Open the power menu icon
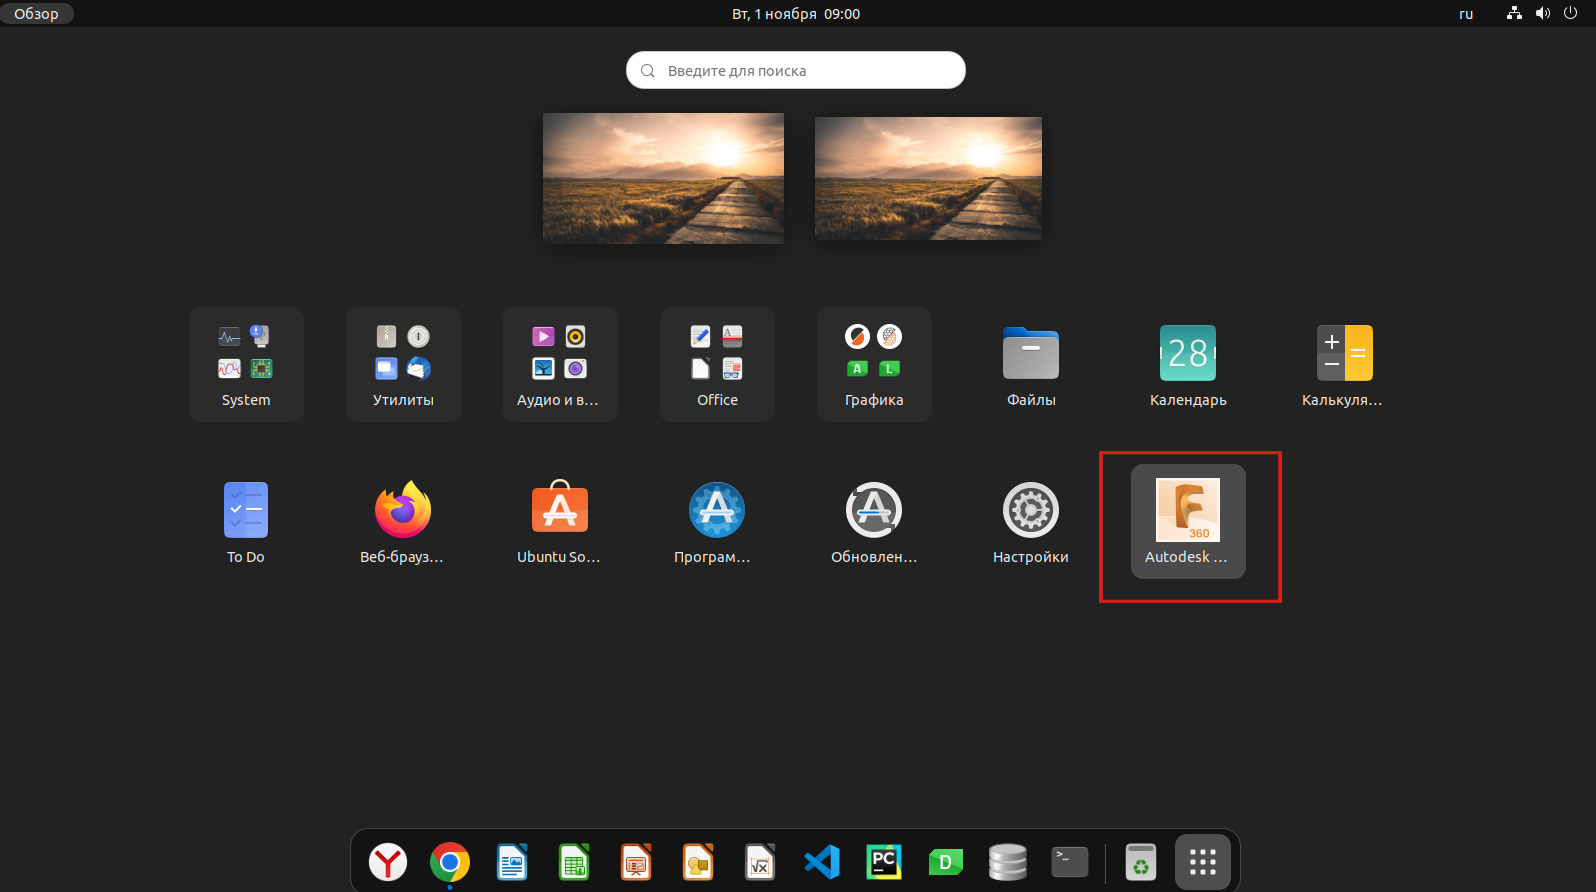Image resolution: width=1596 pixels, height=892 pixels. tap(1570, 13)
